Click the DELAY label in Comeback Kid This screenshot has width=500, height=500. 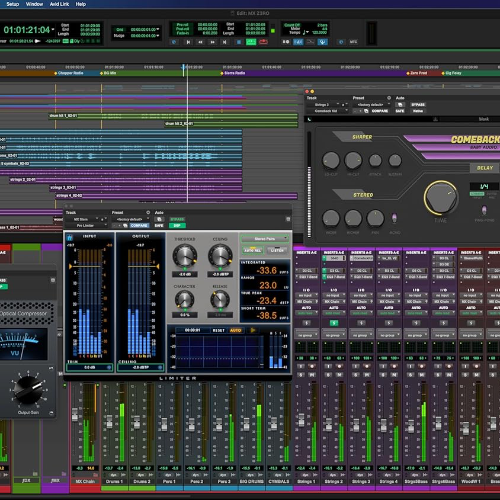click(x=485, y=168)
